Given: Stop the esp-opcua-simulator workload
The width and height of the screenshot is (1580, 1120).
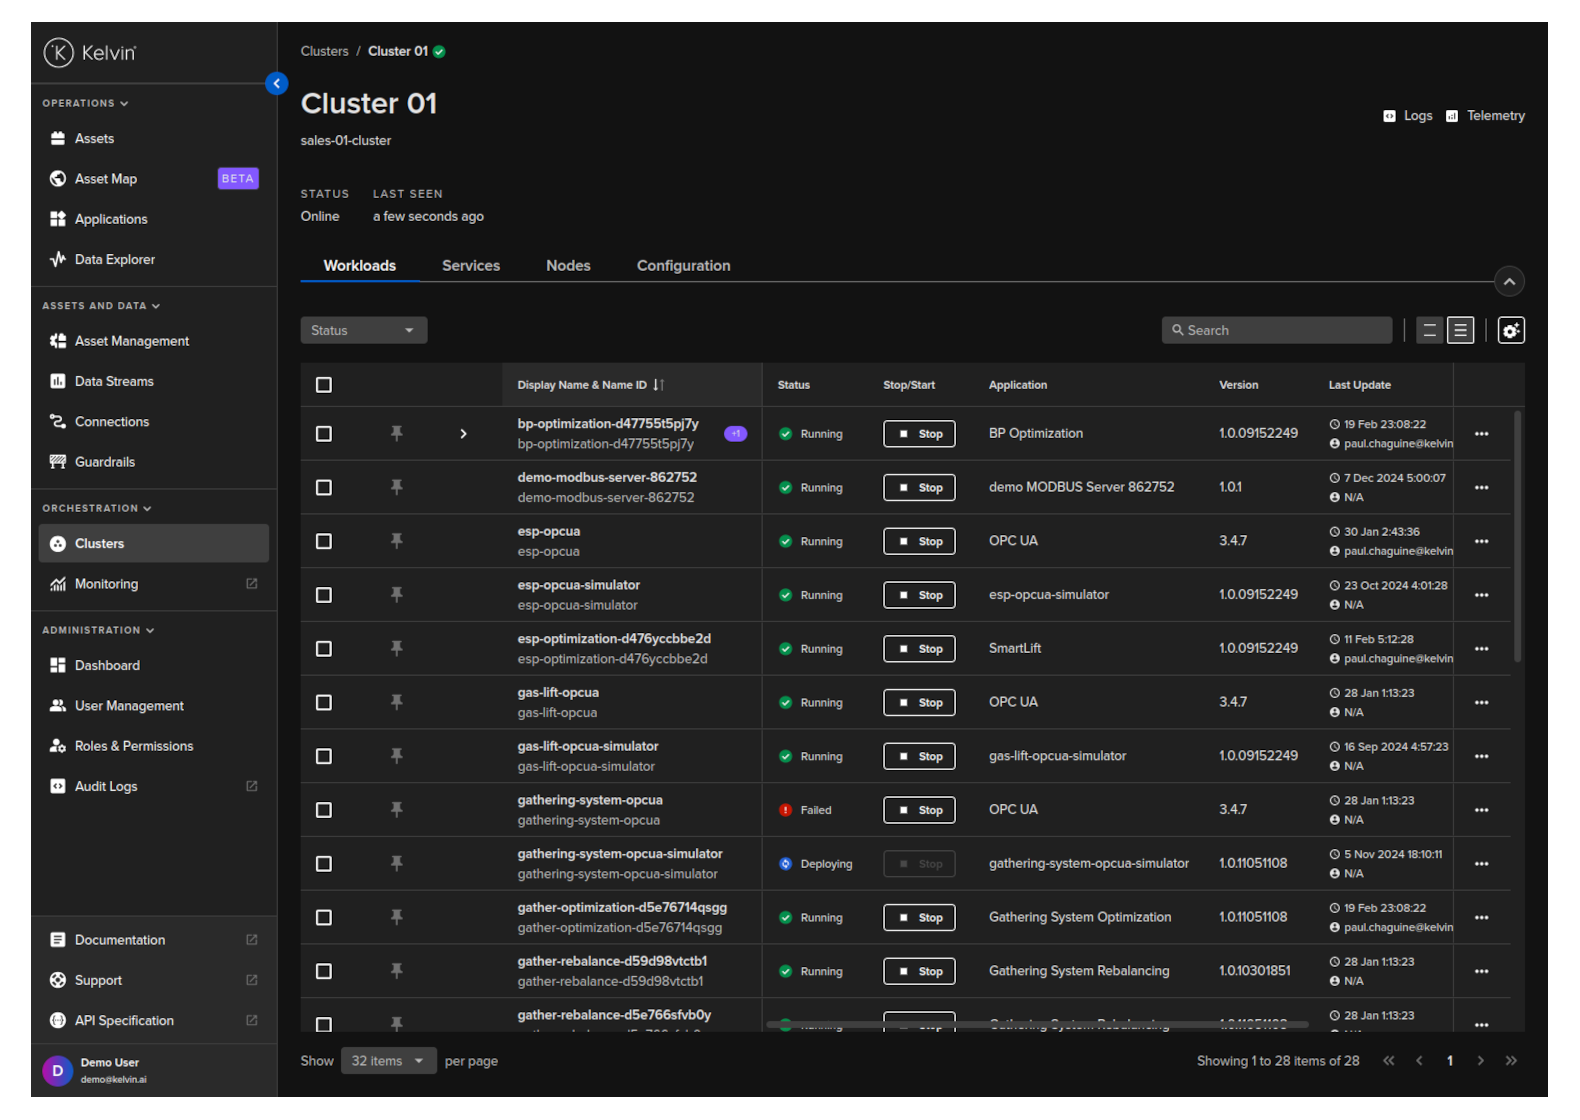Looking at the screenshot, I should pyautogui.click(x=919, y=596).
